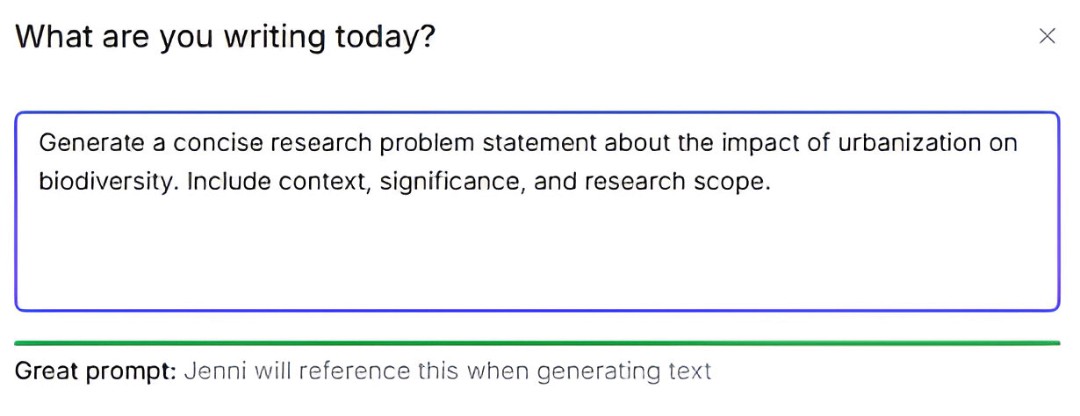Place cursor on word 'Include' in prompt
Screen dimensions: 1080x416
(x=229, y=182)
